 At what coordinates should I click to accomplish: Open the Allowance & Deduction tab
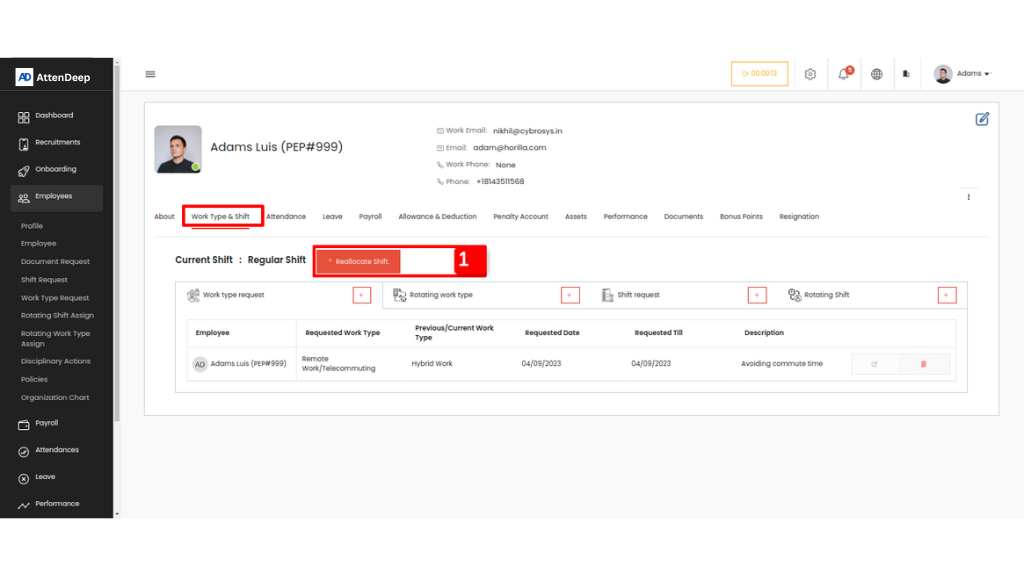point(437,217)
